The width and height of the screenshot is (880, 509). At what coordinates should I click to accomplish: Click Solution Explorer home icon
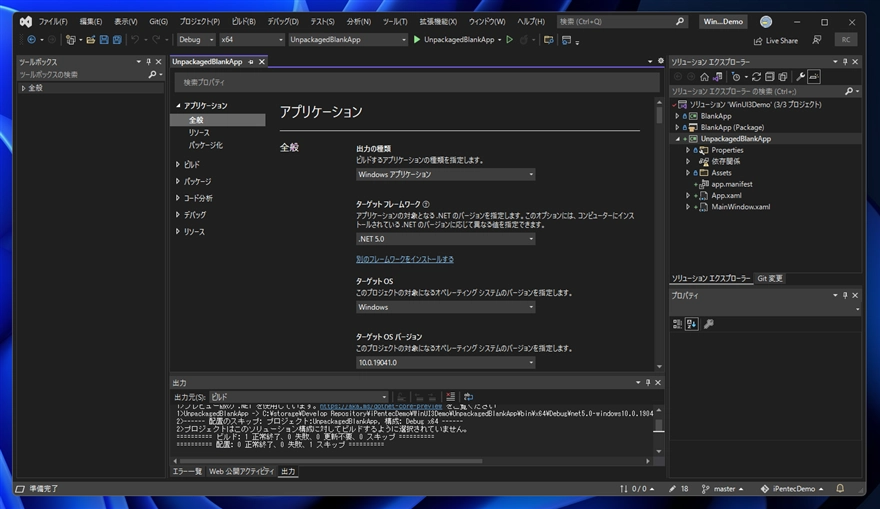coord(704,77)
